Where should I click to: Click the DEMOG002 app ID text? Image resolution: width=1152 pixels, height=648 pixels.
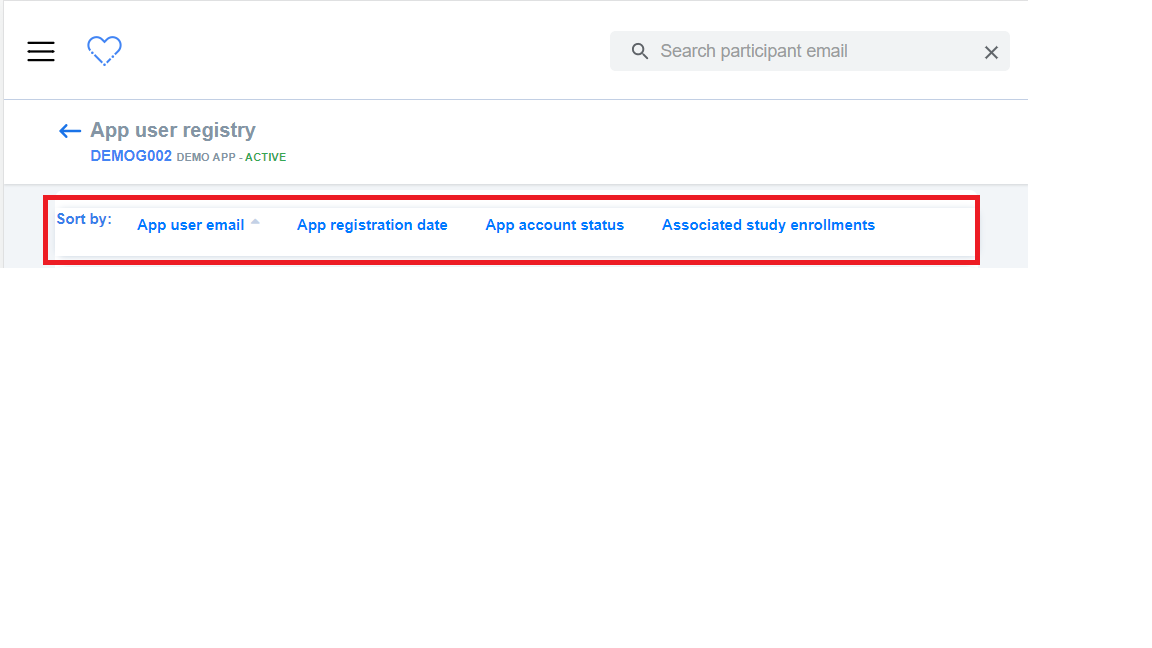point(131,156)
